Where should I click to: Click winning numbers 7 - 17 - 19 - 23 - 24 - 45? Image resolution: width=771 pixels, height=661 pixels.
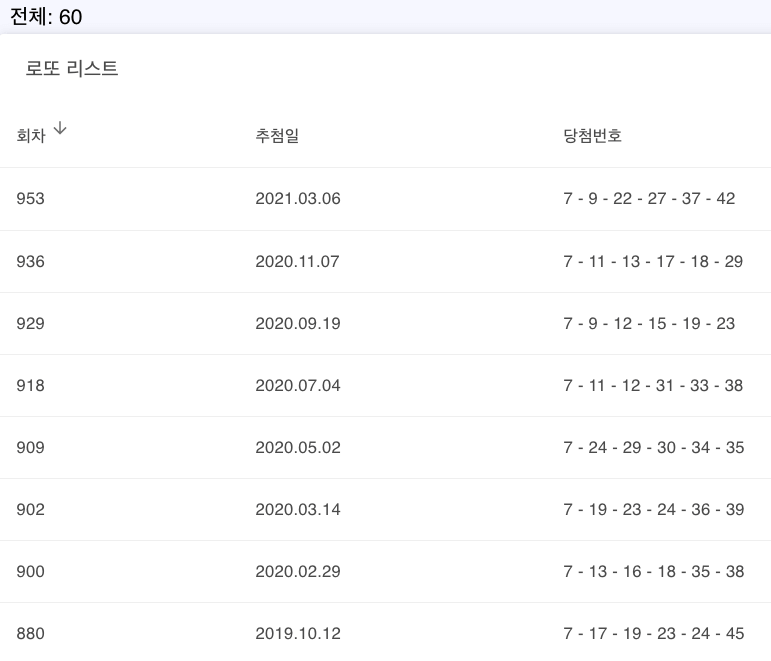(653, 633)
